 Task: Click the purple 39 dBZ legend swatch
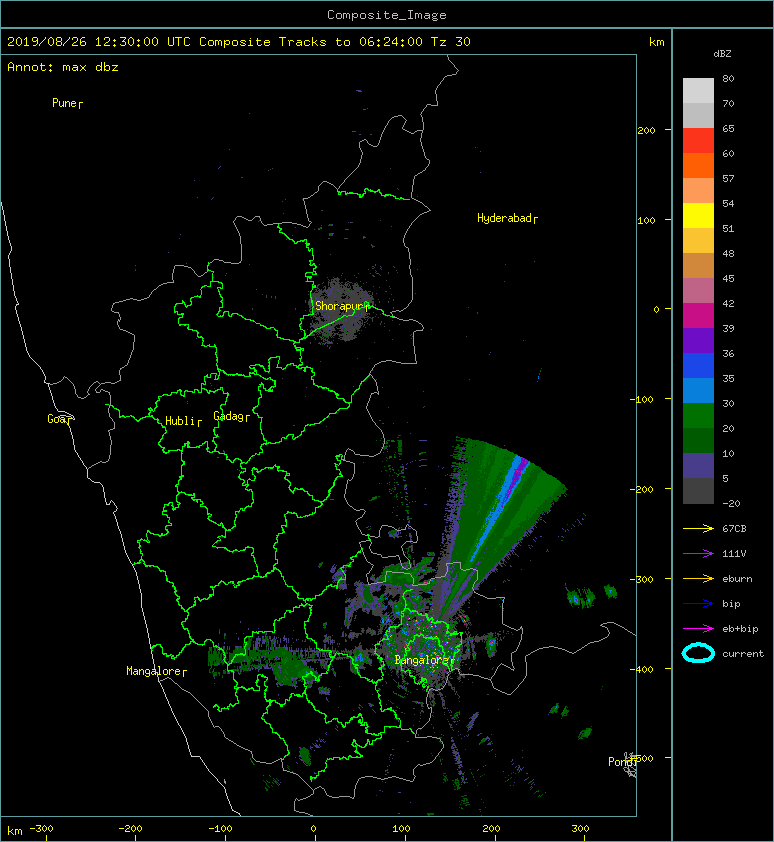(x=698, y=340)
